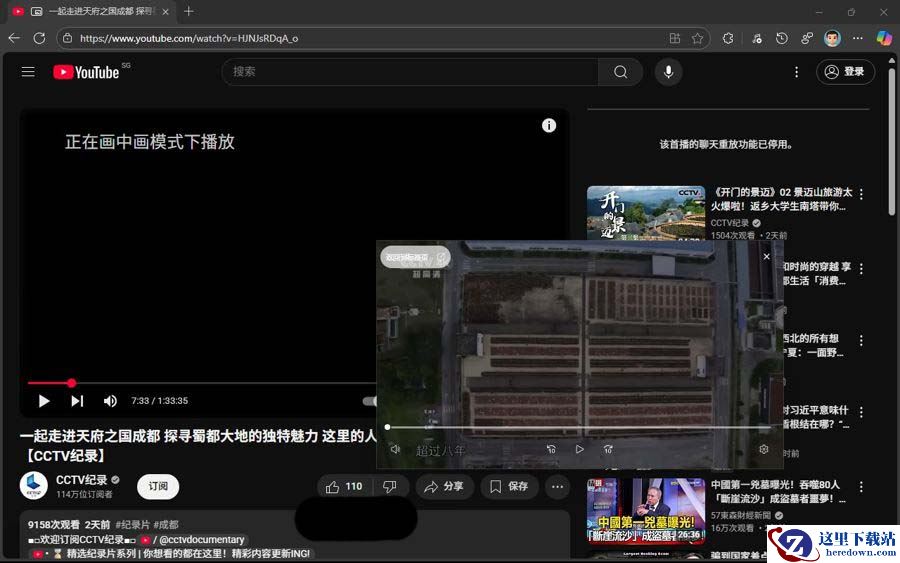
Task: Return to tab from picture-in-picture
Action: point(416,258)
